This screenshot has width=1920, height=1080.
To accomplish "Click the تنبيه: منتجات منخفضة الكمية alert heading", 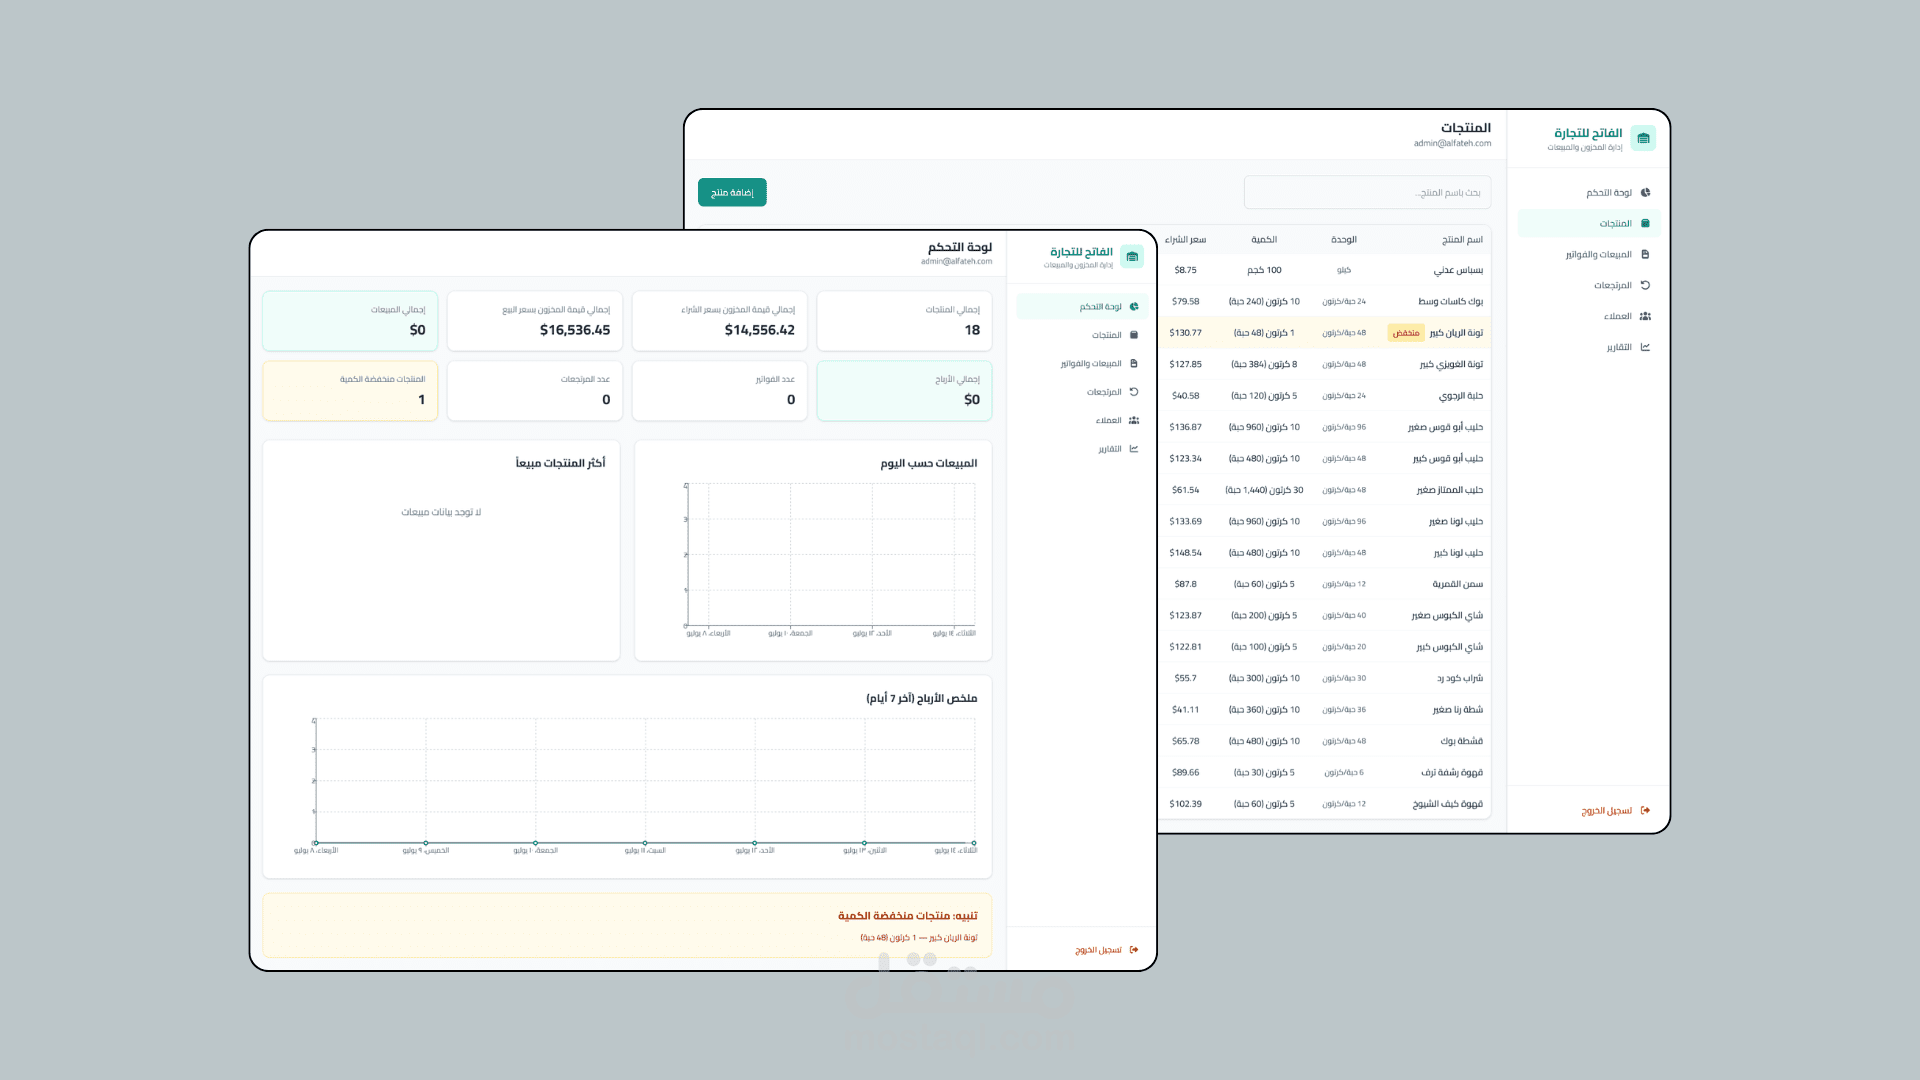I will (x=907, y=916).
